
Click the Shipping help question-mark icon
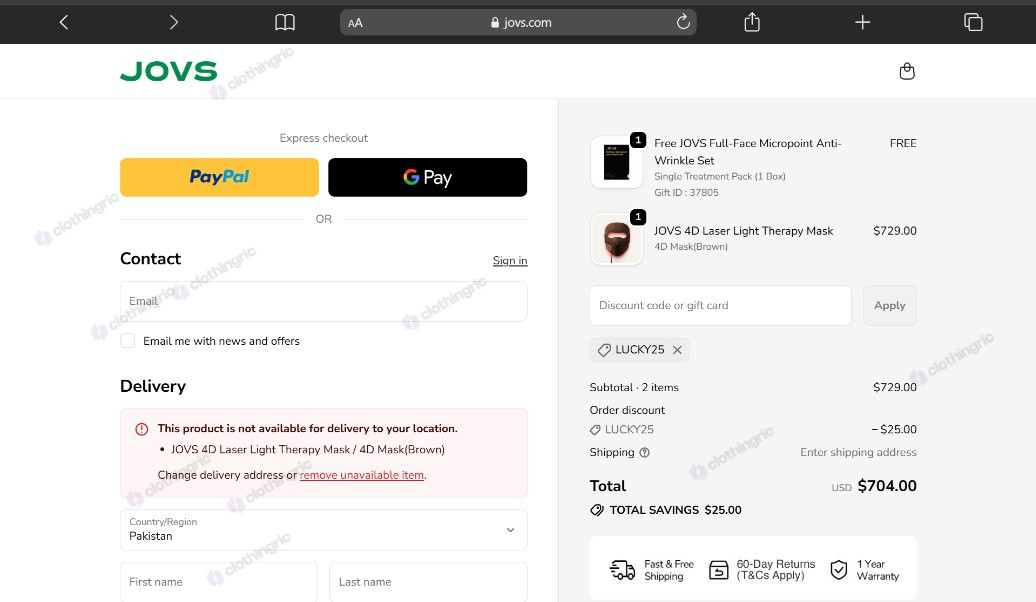(645, 453)
